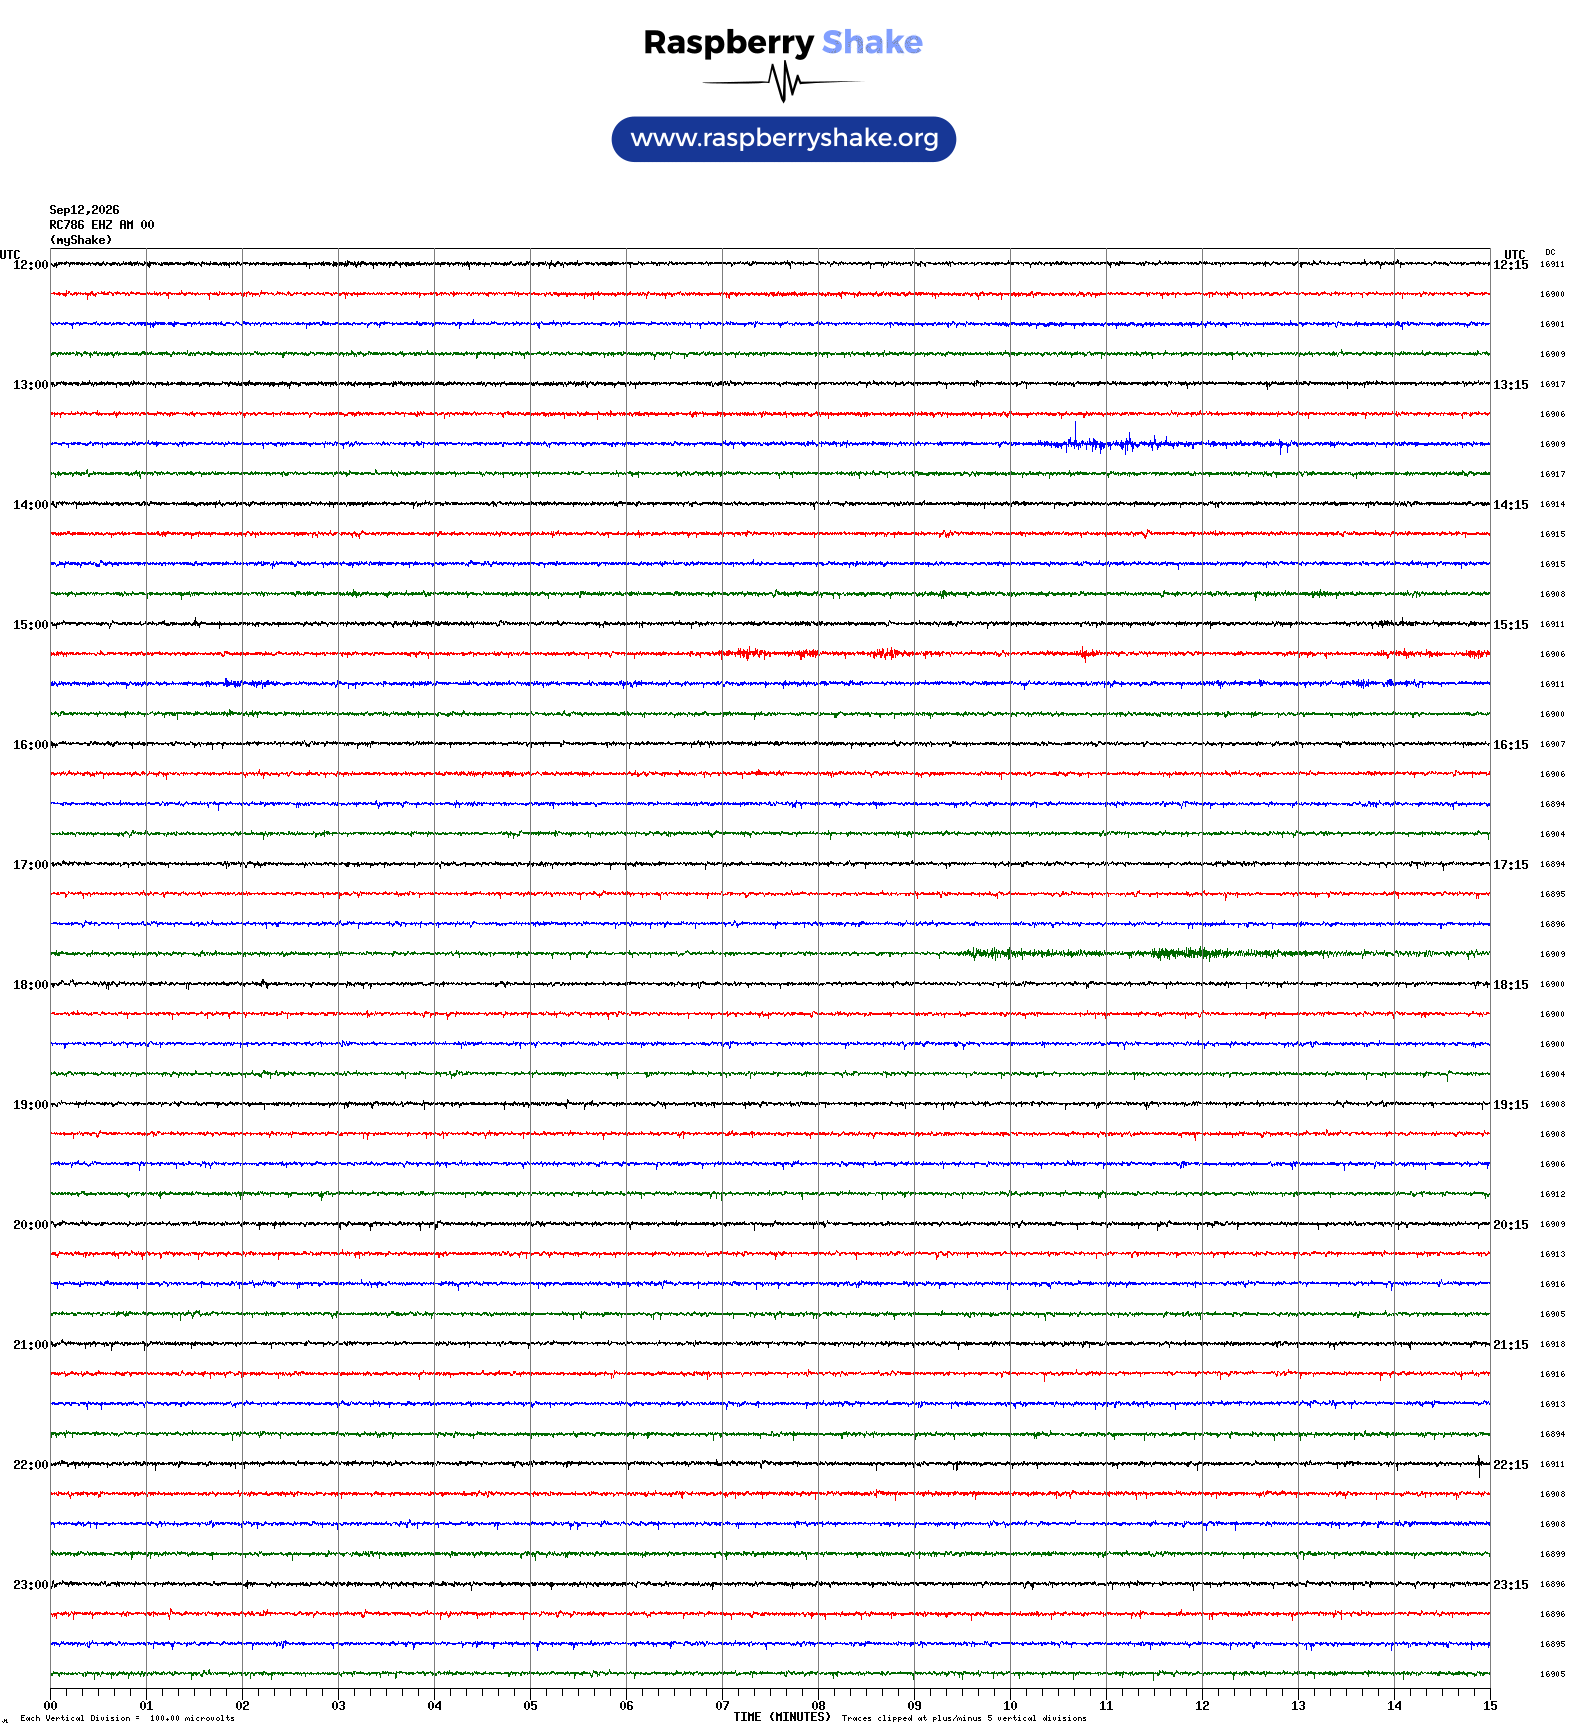The width and height of the screenshot is (1570, 1732).
Task: Select the 13:00 UTC time label
Action: (x=30, y=385)
